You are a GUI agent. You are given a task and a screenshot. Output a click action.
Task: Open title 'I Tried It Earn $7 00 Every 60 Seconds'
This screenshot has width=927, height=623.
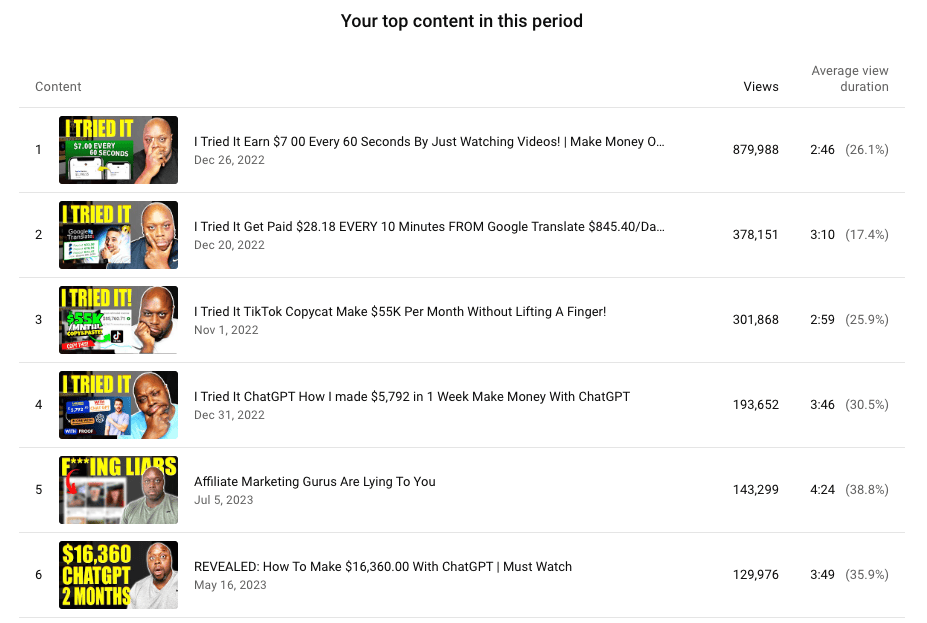[x=429, y=142]
